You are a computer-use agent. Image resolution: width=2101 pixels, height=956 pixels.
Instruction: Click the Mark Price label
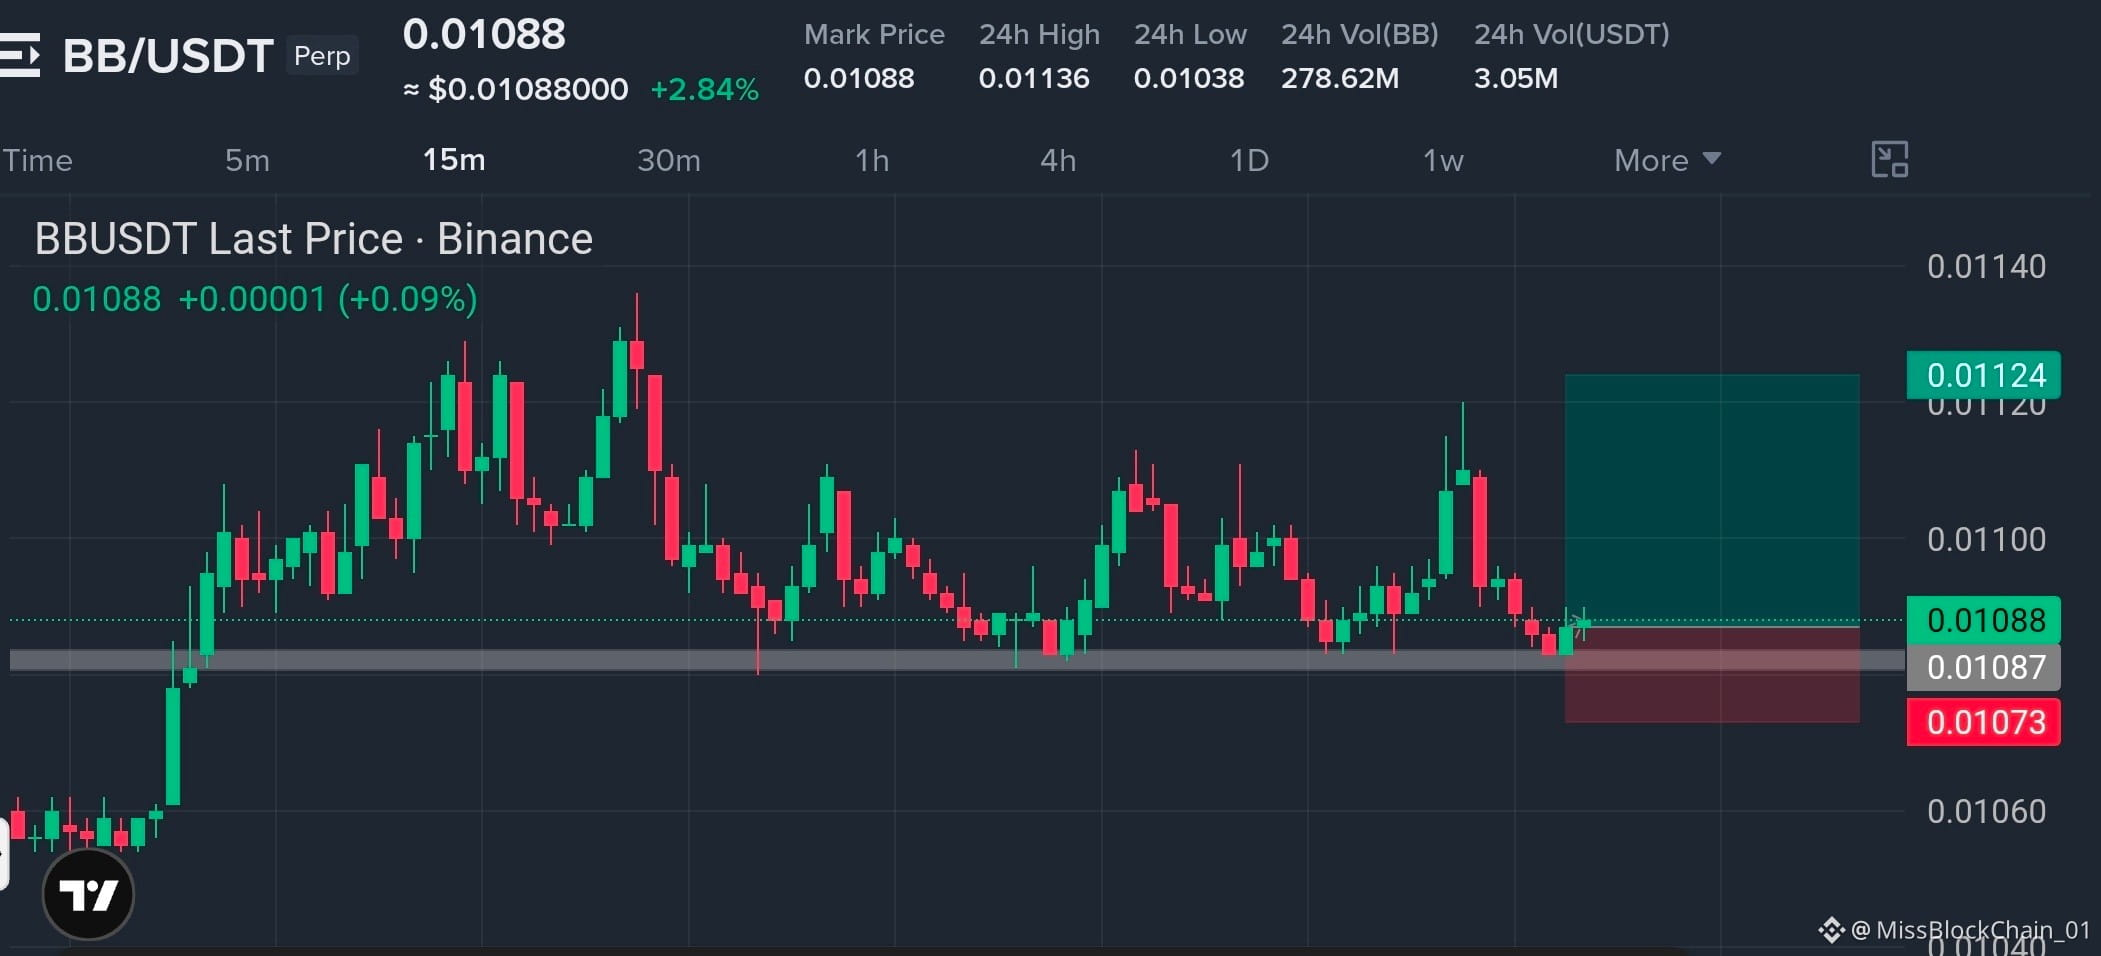[x=874, y=34]
